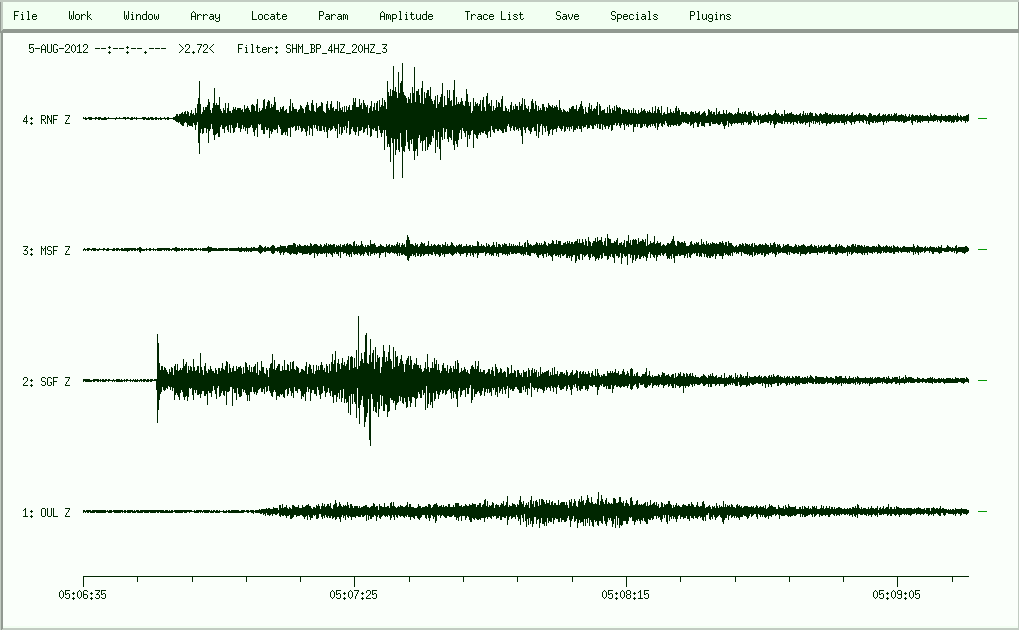1019x630 pixels.
Task: Open the Param menu
Action: [333, 16]
